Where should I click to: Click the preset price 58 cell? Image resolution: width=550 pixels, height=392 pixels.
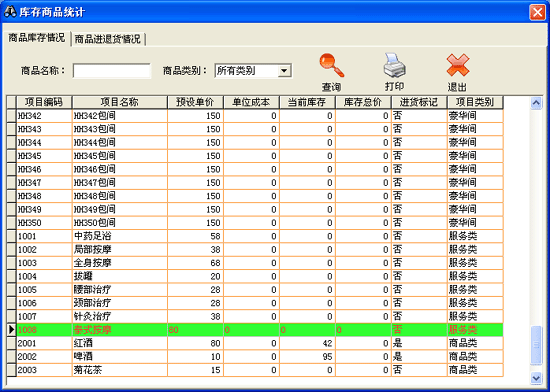[x=195, y=236]
